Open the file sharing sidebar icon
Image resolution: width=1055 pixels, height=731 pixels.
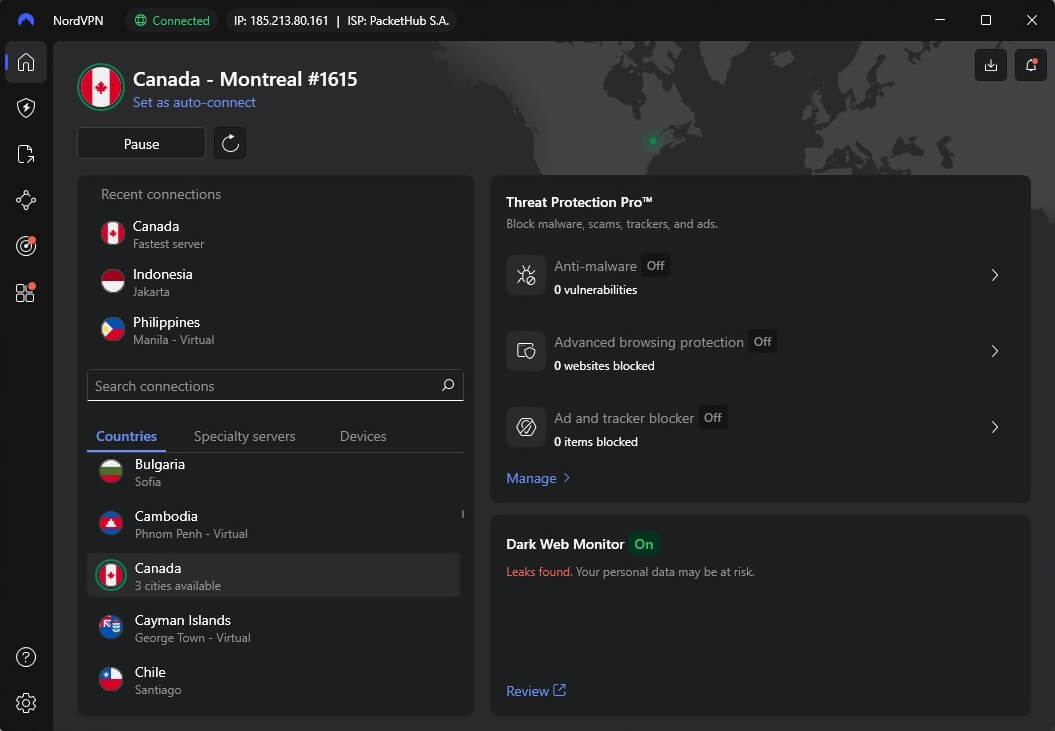pyautogui.click(x=25, y=154)
